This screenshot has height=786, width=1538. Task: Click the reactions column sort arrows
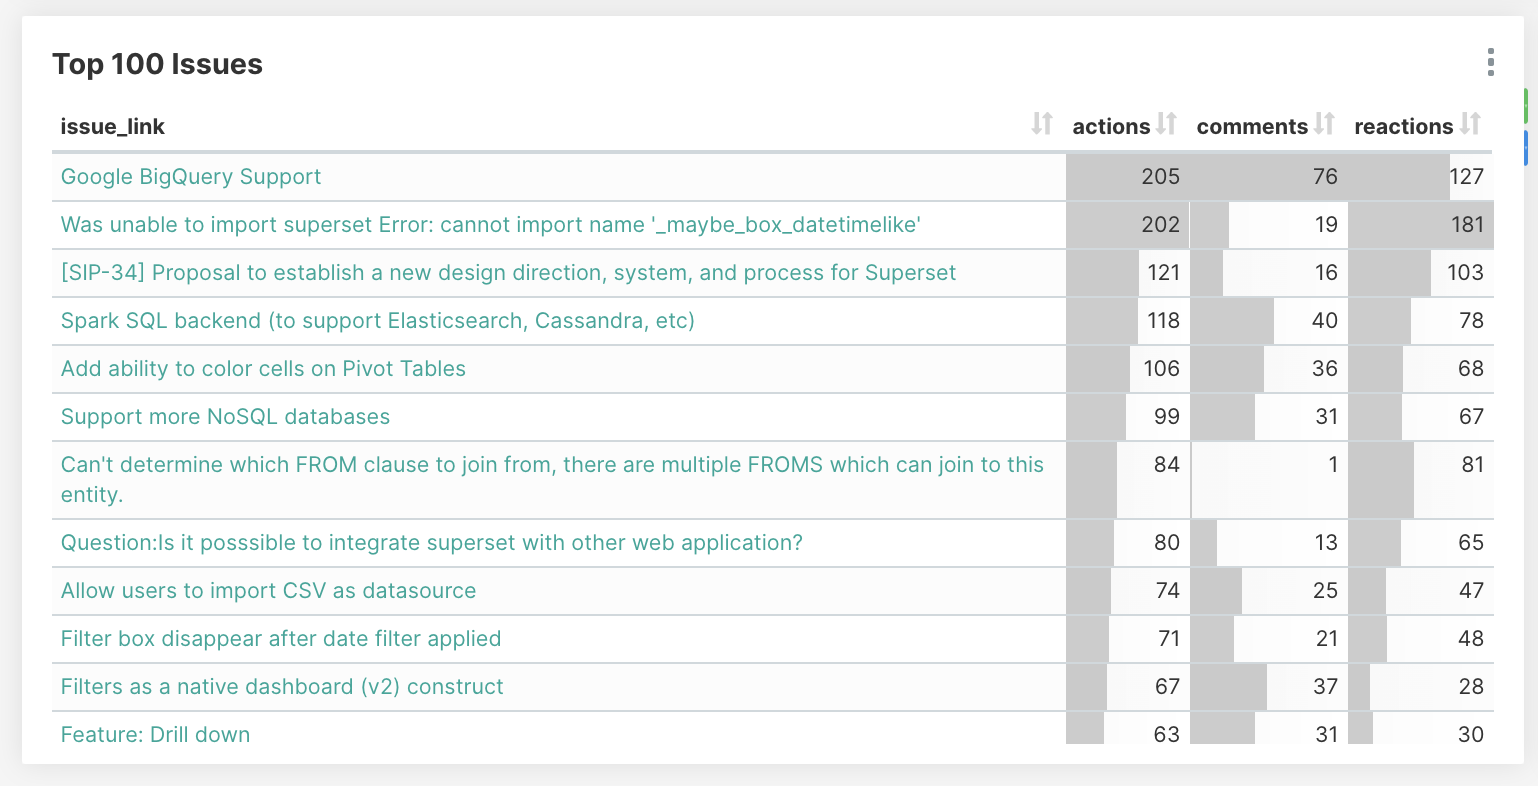[1470, 124]
